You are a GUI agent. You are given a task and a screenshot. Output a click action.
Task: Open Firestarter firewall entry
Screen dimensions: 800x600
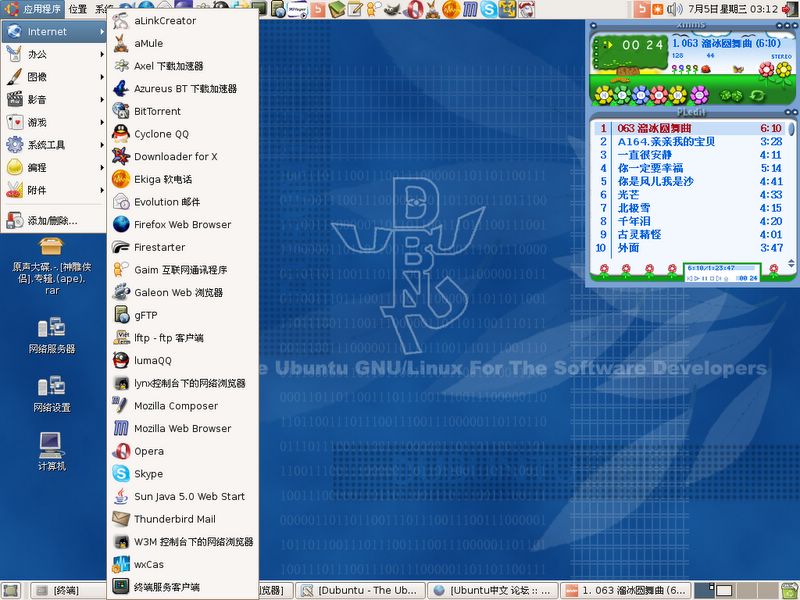(183, 247)
